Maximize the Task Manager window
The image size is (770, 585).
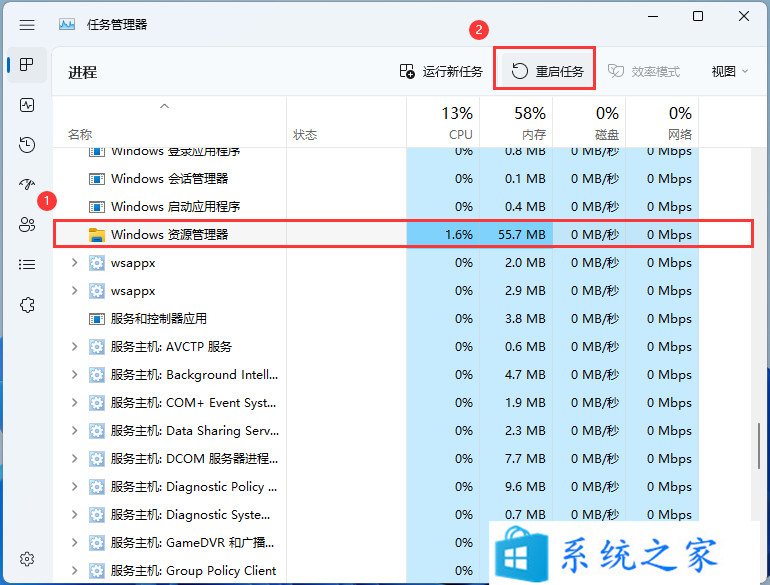click(698, 16)
